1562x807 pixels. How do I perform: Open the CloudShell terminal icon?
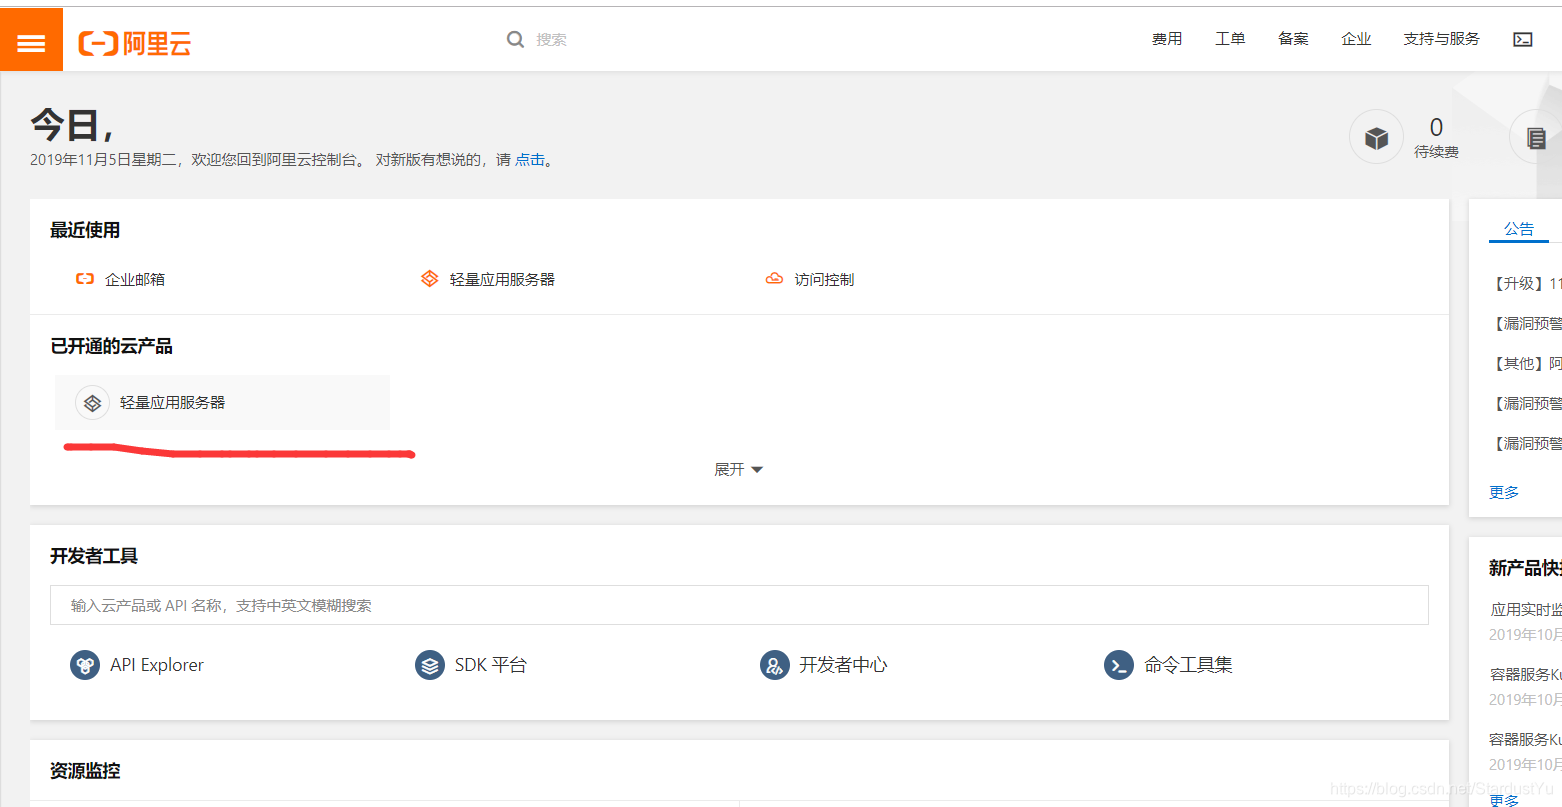(x=1522, y=39)
